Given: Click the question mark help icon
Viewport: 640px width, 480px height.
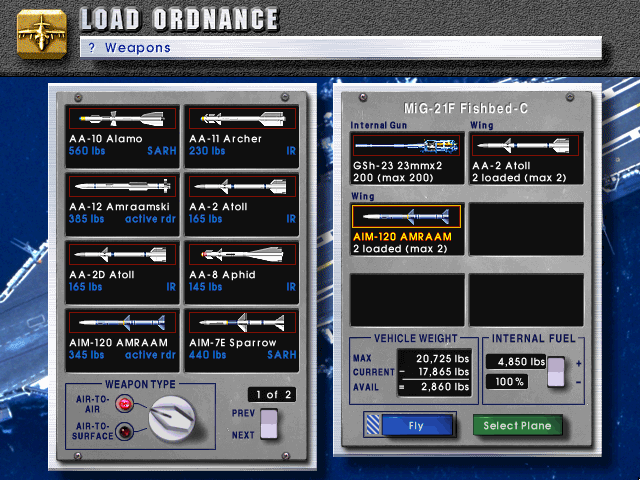Looking at the screenshot, I should [91, 48].
